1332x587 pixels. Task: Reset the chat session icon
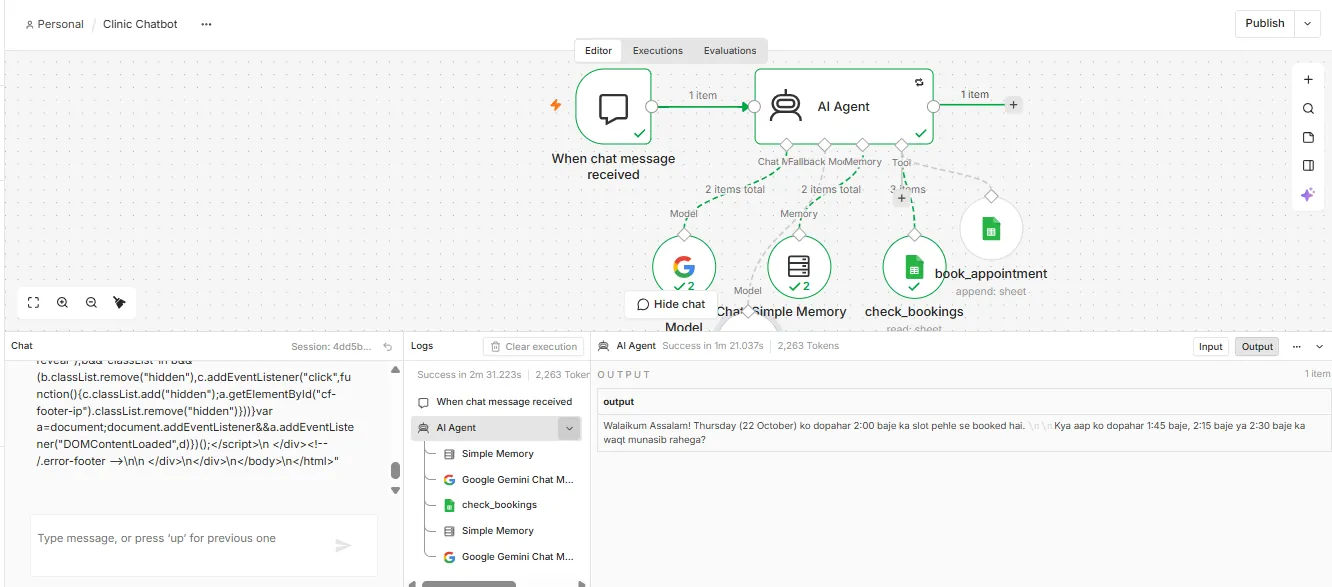pos(388,347)
